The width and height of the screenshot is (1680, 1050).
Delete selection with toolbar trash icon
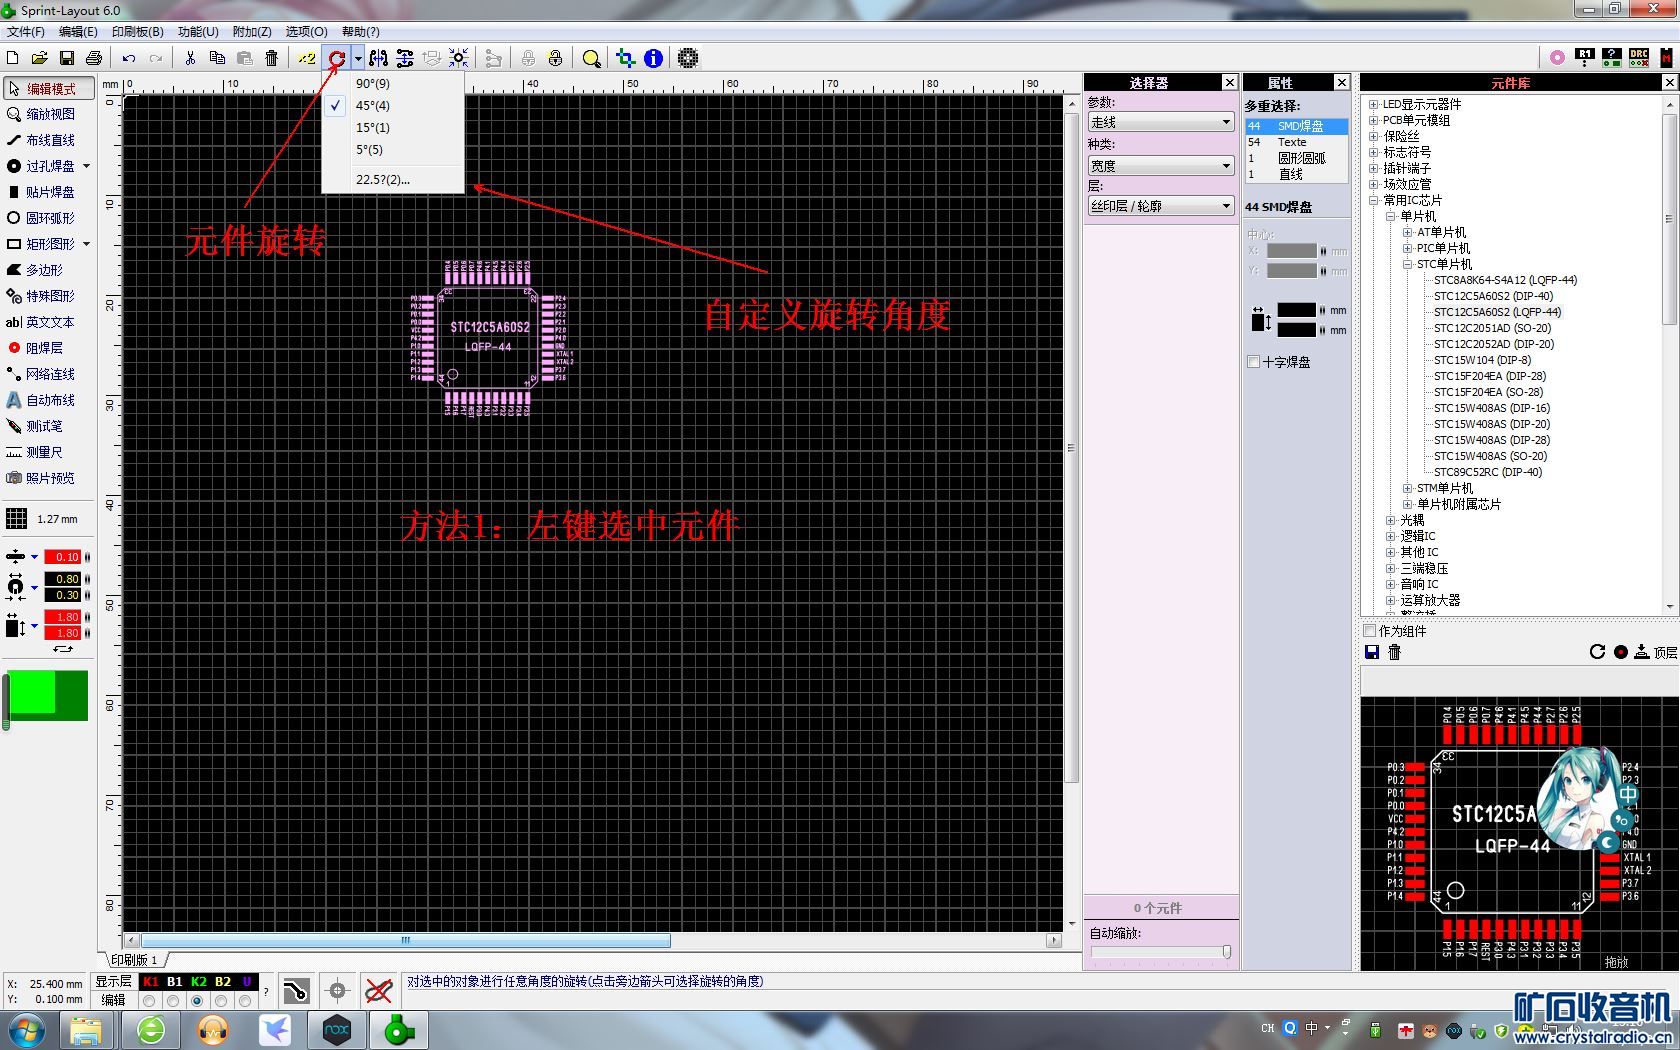pos(271,58)
